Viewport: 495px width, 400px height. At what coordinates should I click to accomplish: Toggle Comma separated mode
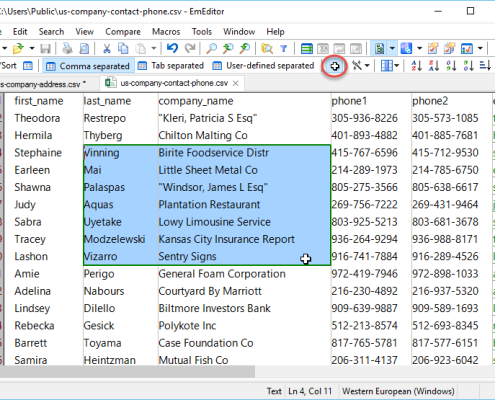(88, 66)
